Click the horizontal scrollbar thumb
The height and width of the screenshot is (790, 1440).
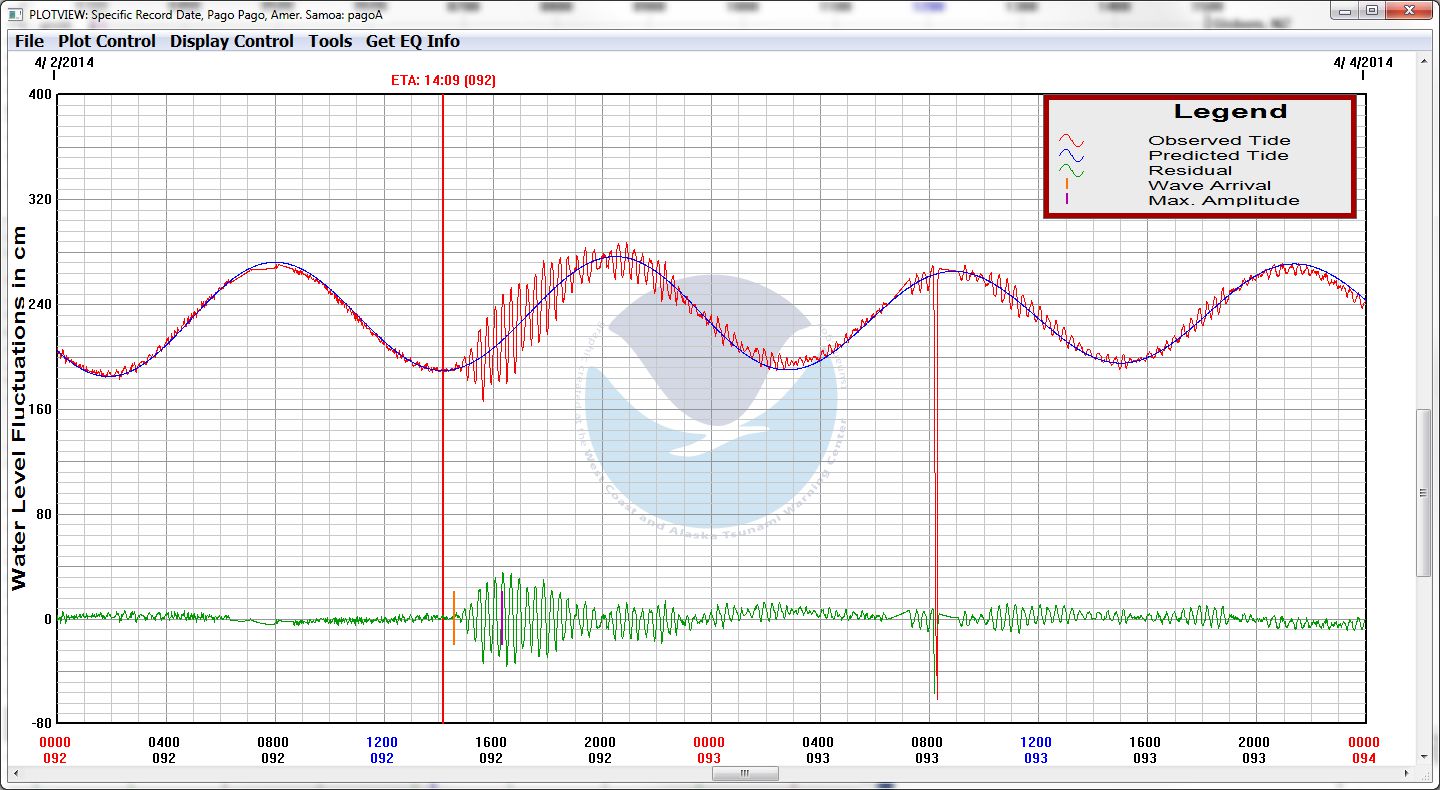pos(744,774)
